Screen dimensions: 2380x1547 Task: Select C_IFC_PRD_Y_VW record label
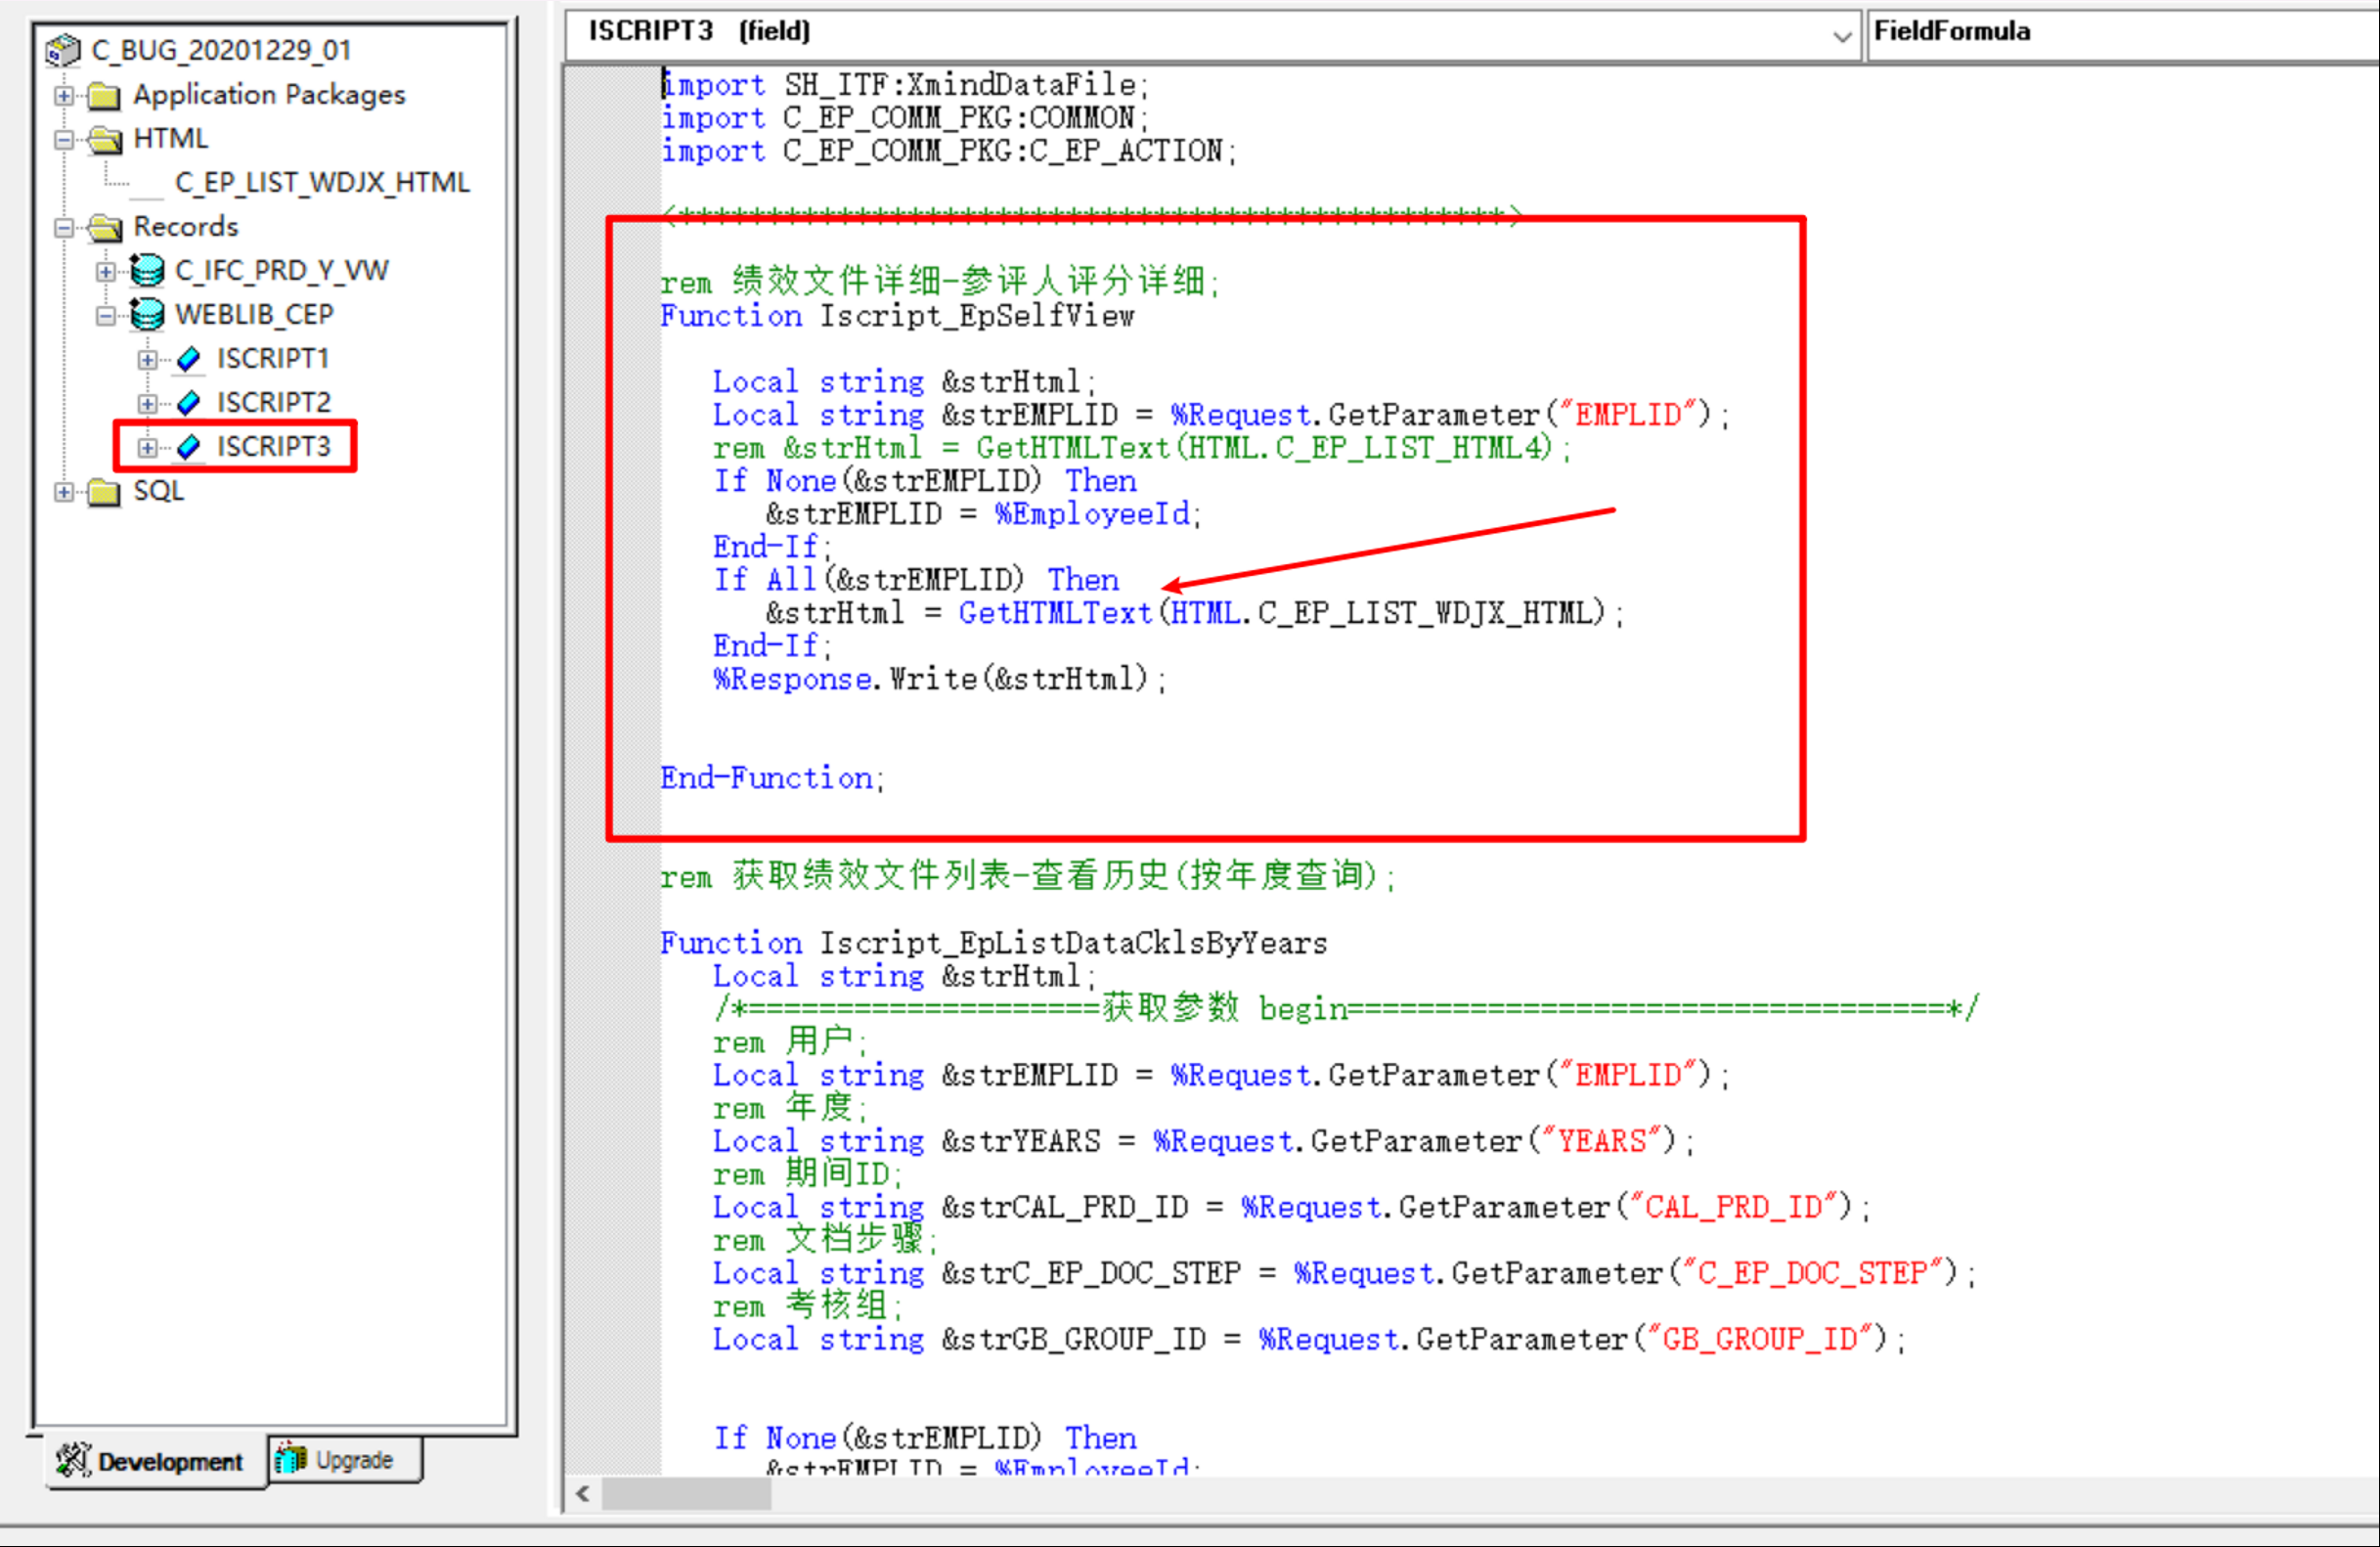[282, 271]
